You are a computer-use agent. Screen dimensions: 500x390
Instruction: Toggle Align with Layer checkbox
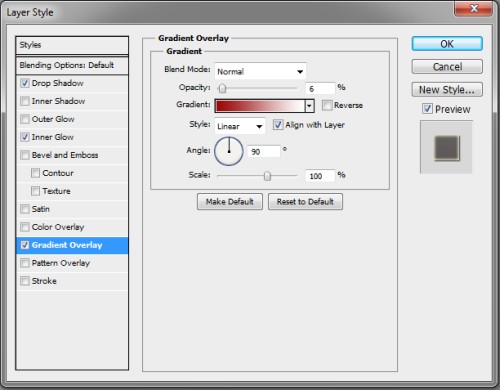point(278,125)
